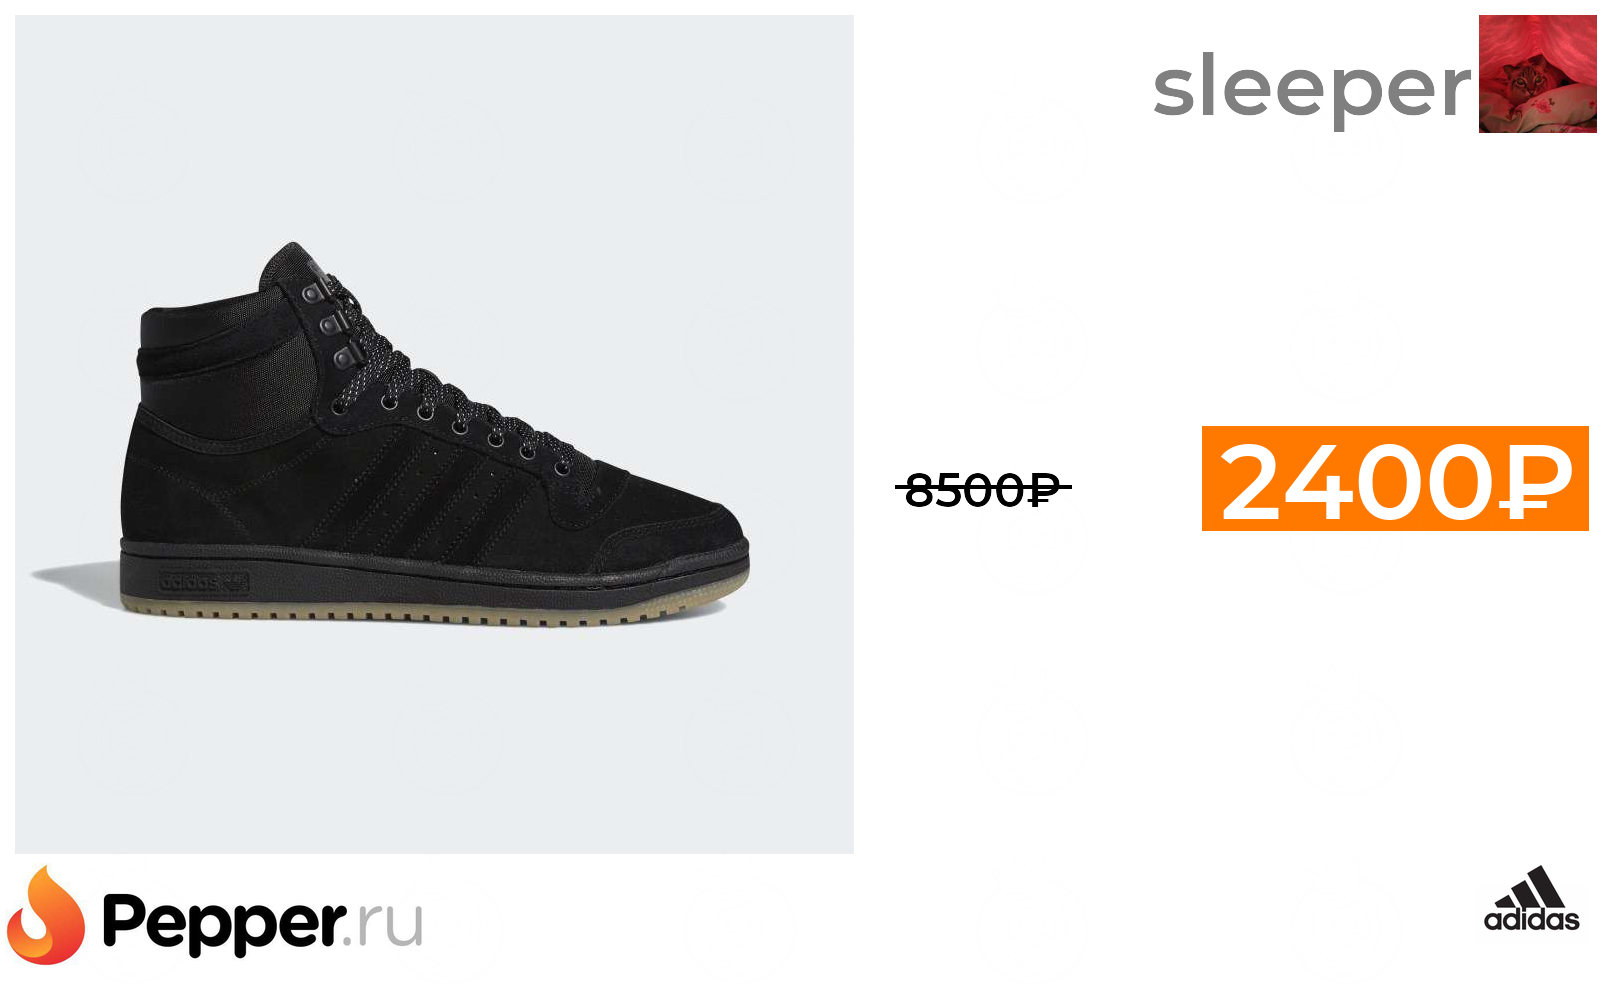The image size is (1614, 993).
Task: Click the heel panel of the sneaker
Action: [x=175, y=480]
